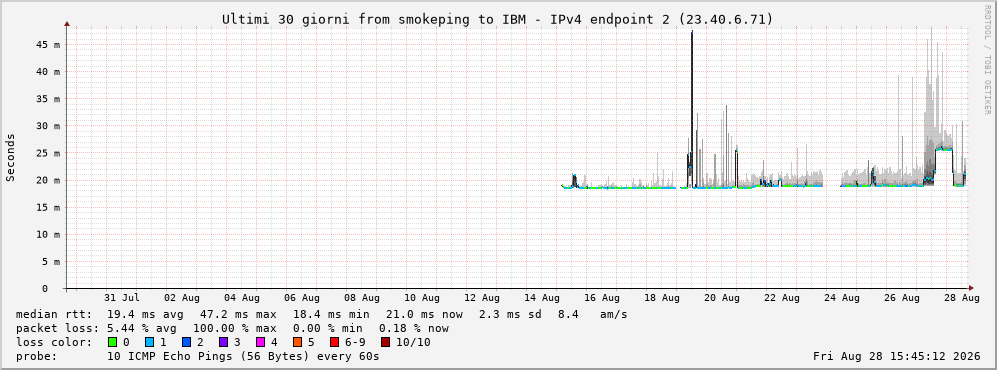Image resolution: width=997 pixels, height=370 pixels.
Task: Click the purple loss color 3 swatch
Action: pyautogui.click(x=223, y=343)
